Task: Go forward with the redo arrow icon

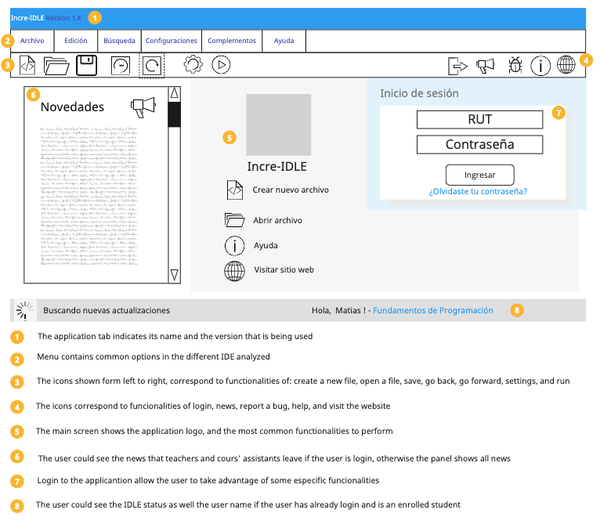Action: pyautogui.click(x=152, y=66)
